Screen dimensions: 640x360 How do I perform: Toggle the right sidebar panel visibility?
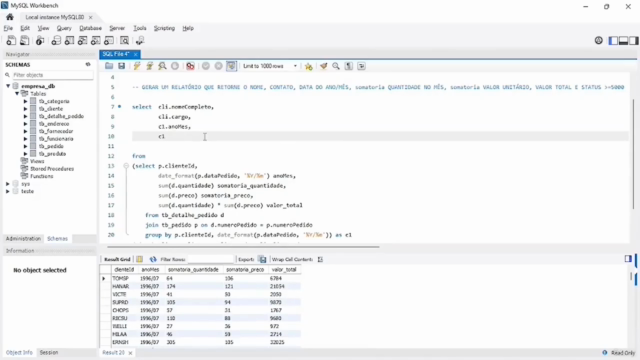pyautogui.click(x=634, y=40)
